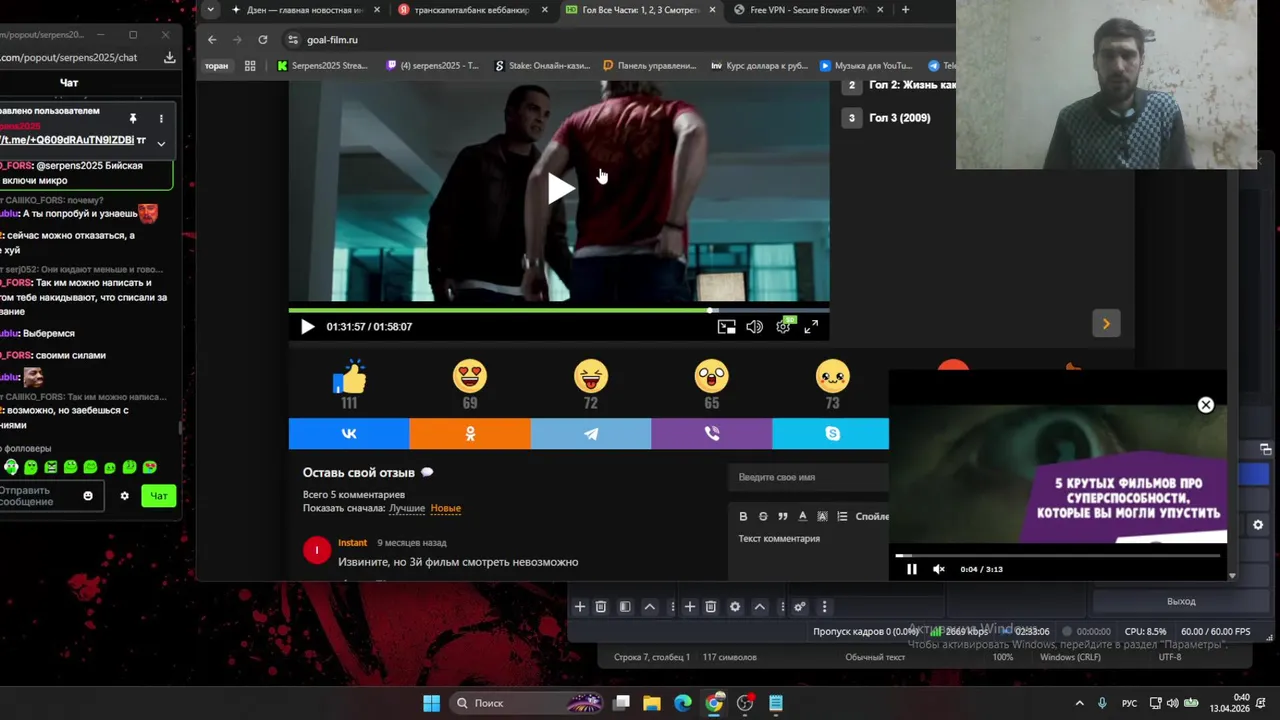Open the Курс доллара к рублю bookmark
The image size is (1280, 720).
click(x=760, y=66)
